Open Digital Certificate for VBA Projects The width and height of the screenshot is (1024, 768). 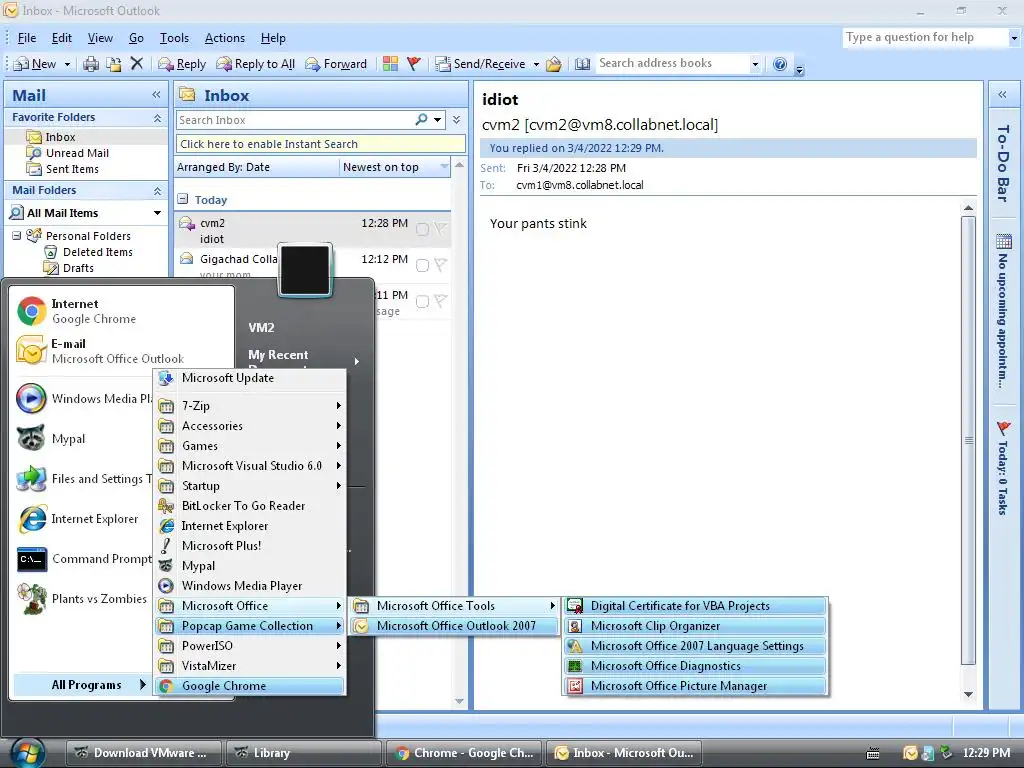696,606
